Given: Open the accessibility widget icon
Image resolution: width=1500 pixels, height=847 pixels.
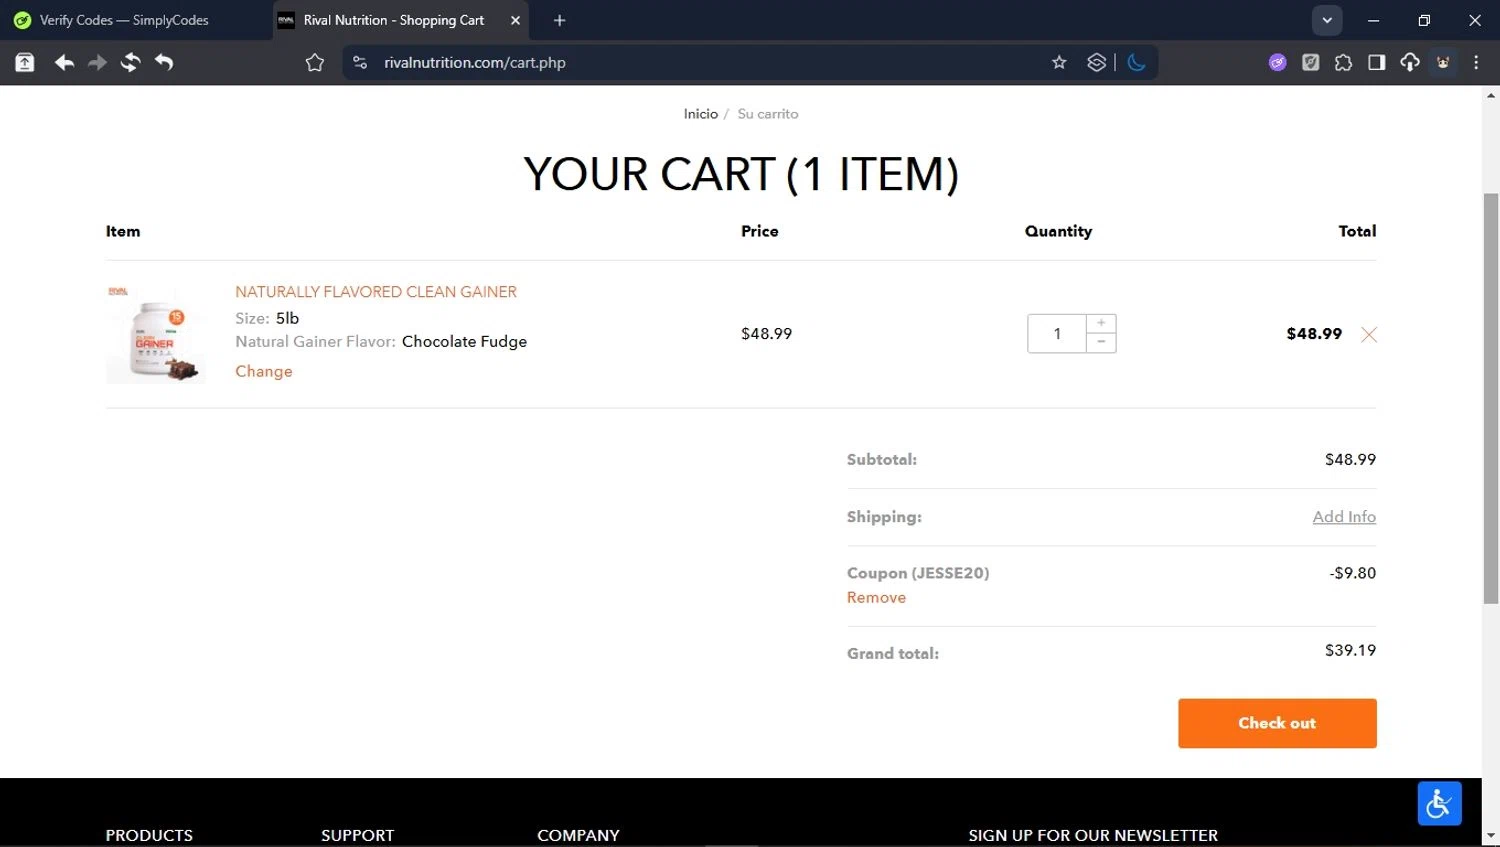Looking at the screenshot, I should (x=1439, y=804).
